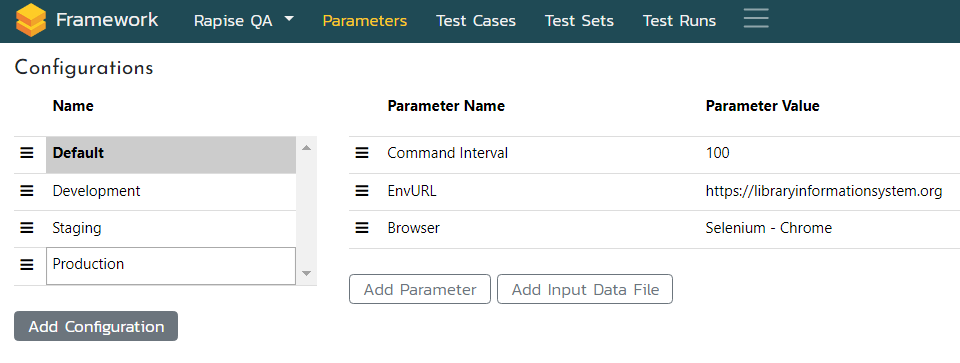Select the Development configuration
The height and width of the screenshot is (363, 960).
click(171, 192)
